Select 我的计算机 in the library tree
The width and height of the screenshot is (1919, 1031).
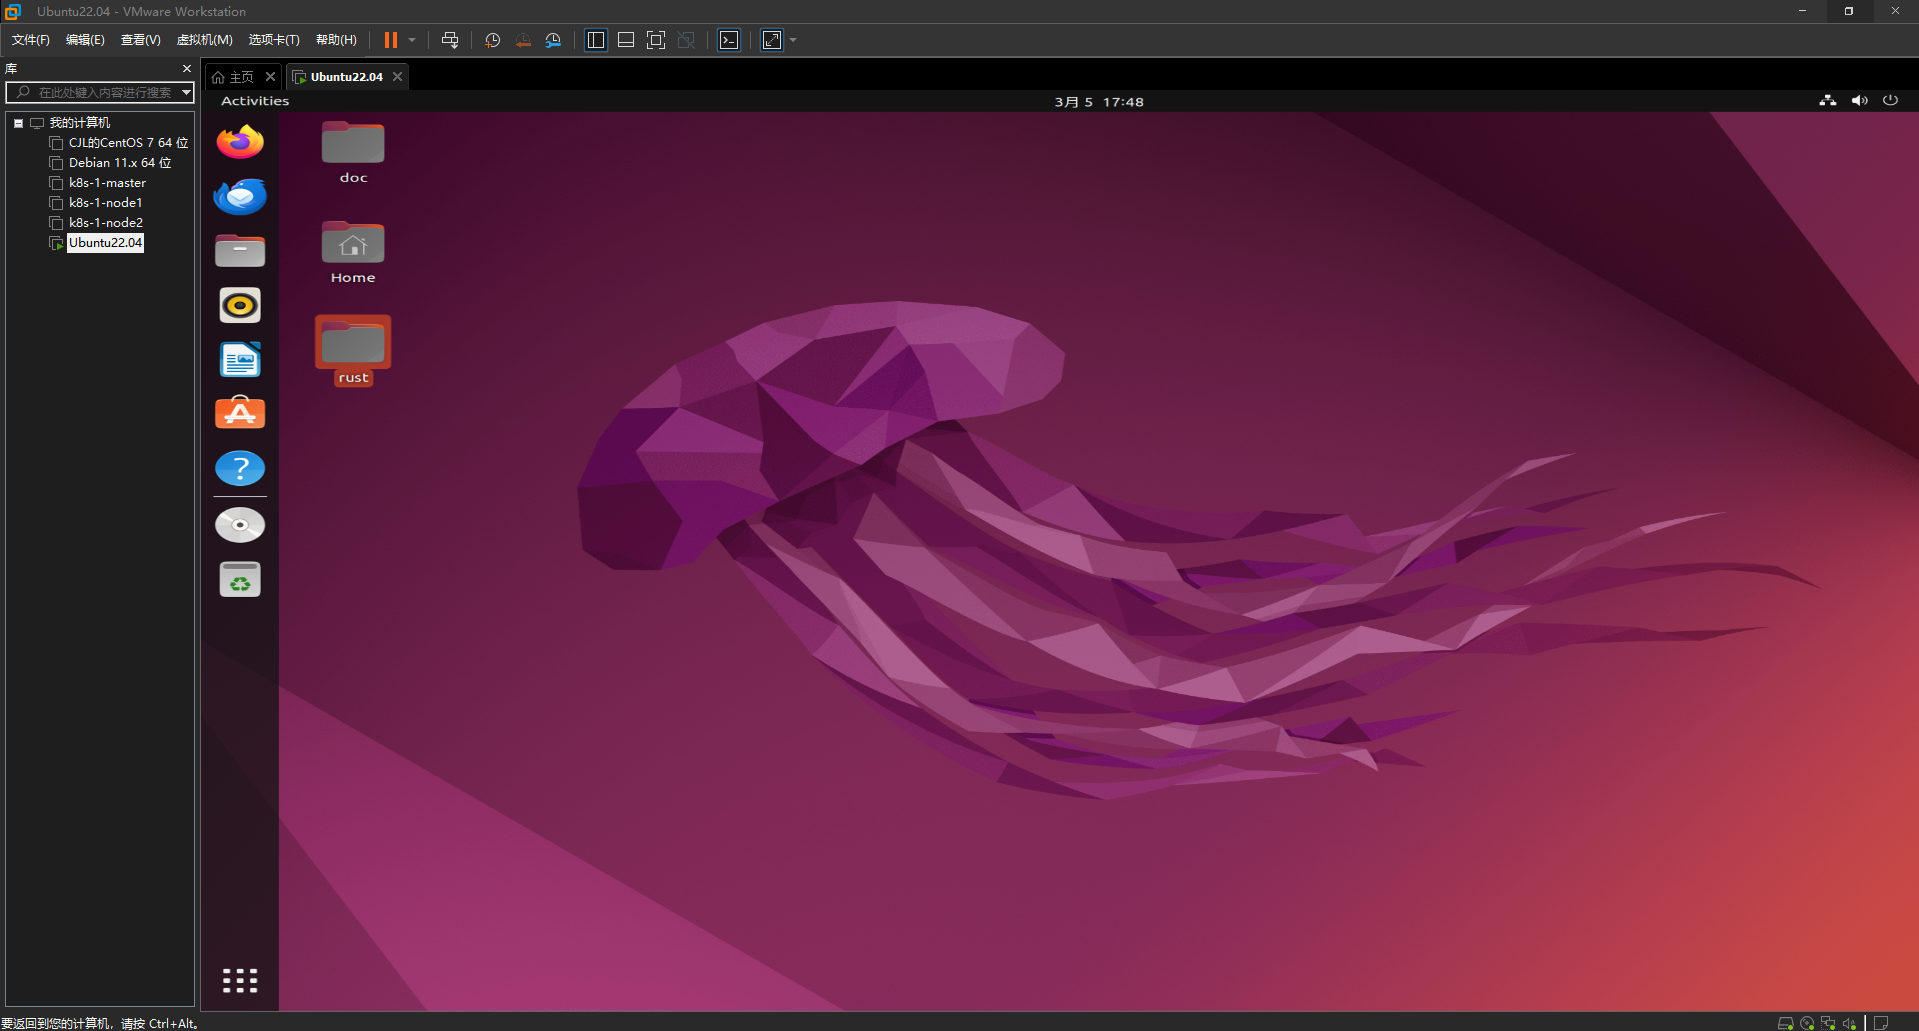80,123
